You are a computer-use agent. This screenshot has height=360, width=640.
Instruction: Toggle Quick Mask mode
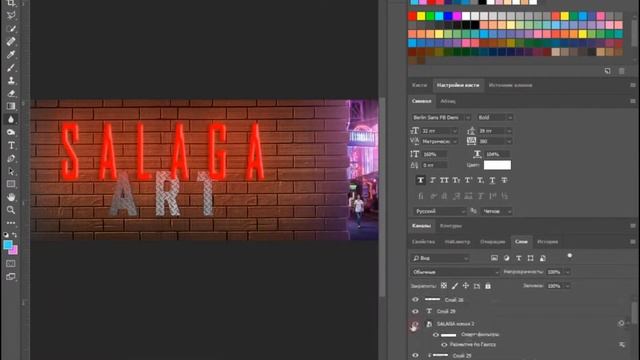point(11,264)
